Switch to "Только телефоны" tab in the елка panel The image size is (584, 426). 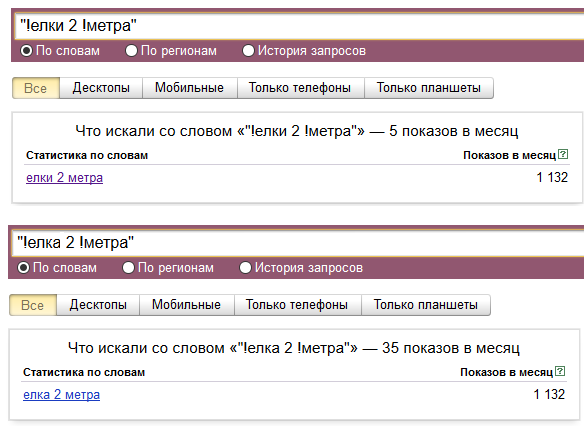pyautogui.click(x=298, y=305)
